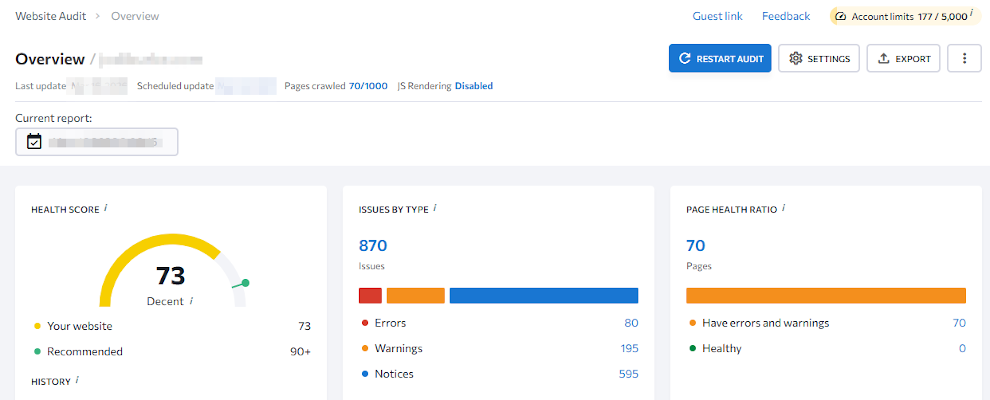990x400 pixels.
Task: Click the blue Notices bar segment
Action: point(544,295)
